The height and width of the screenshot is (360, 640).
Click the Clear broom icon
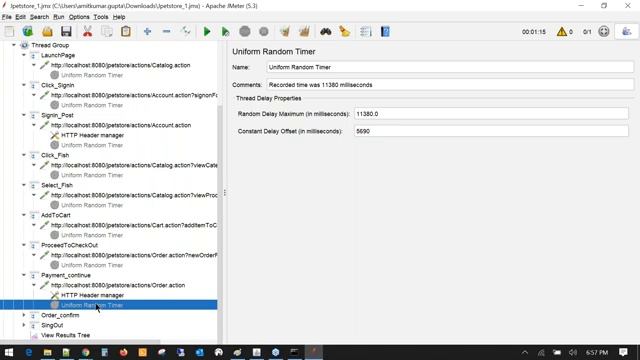click(x=285, y=31)
